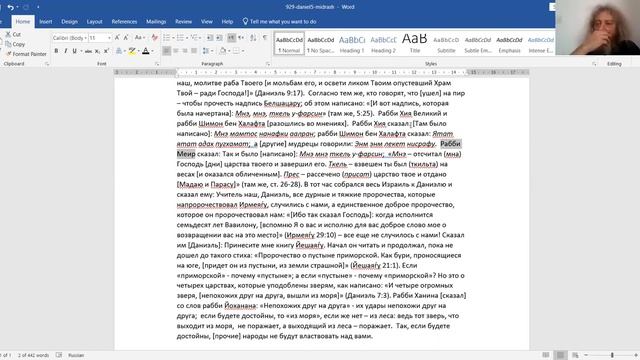Center the paragraph text
Screen dimensions: 640x360
click(176, 51)
